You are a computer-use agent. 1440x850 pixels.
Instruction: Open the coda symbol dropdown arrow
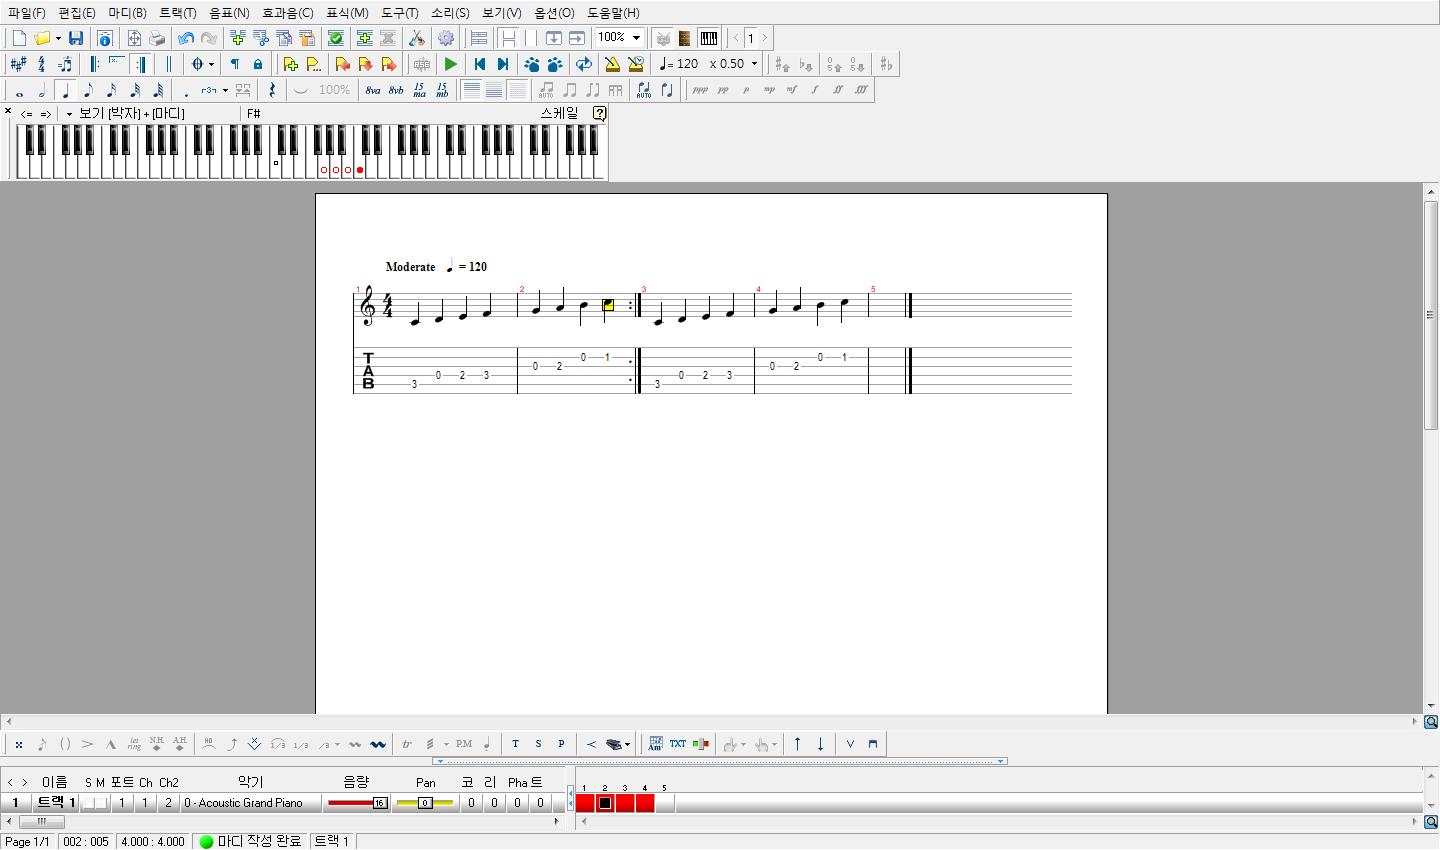pos(211,64)
